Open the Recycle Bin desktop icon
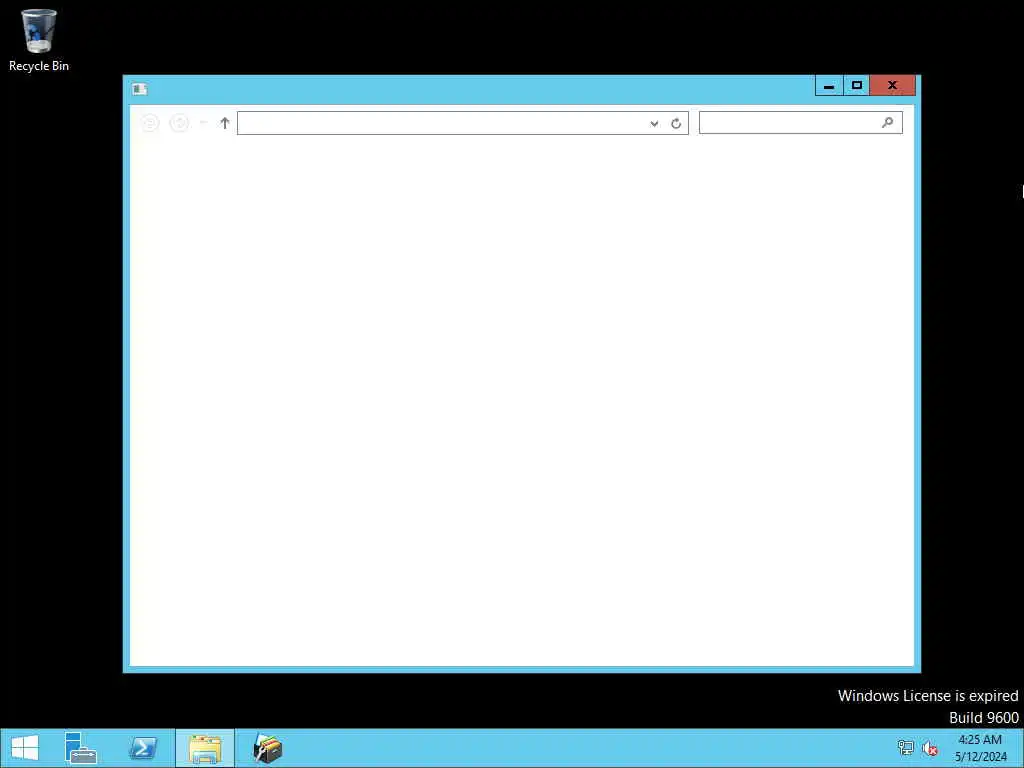 pos(39,40)
